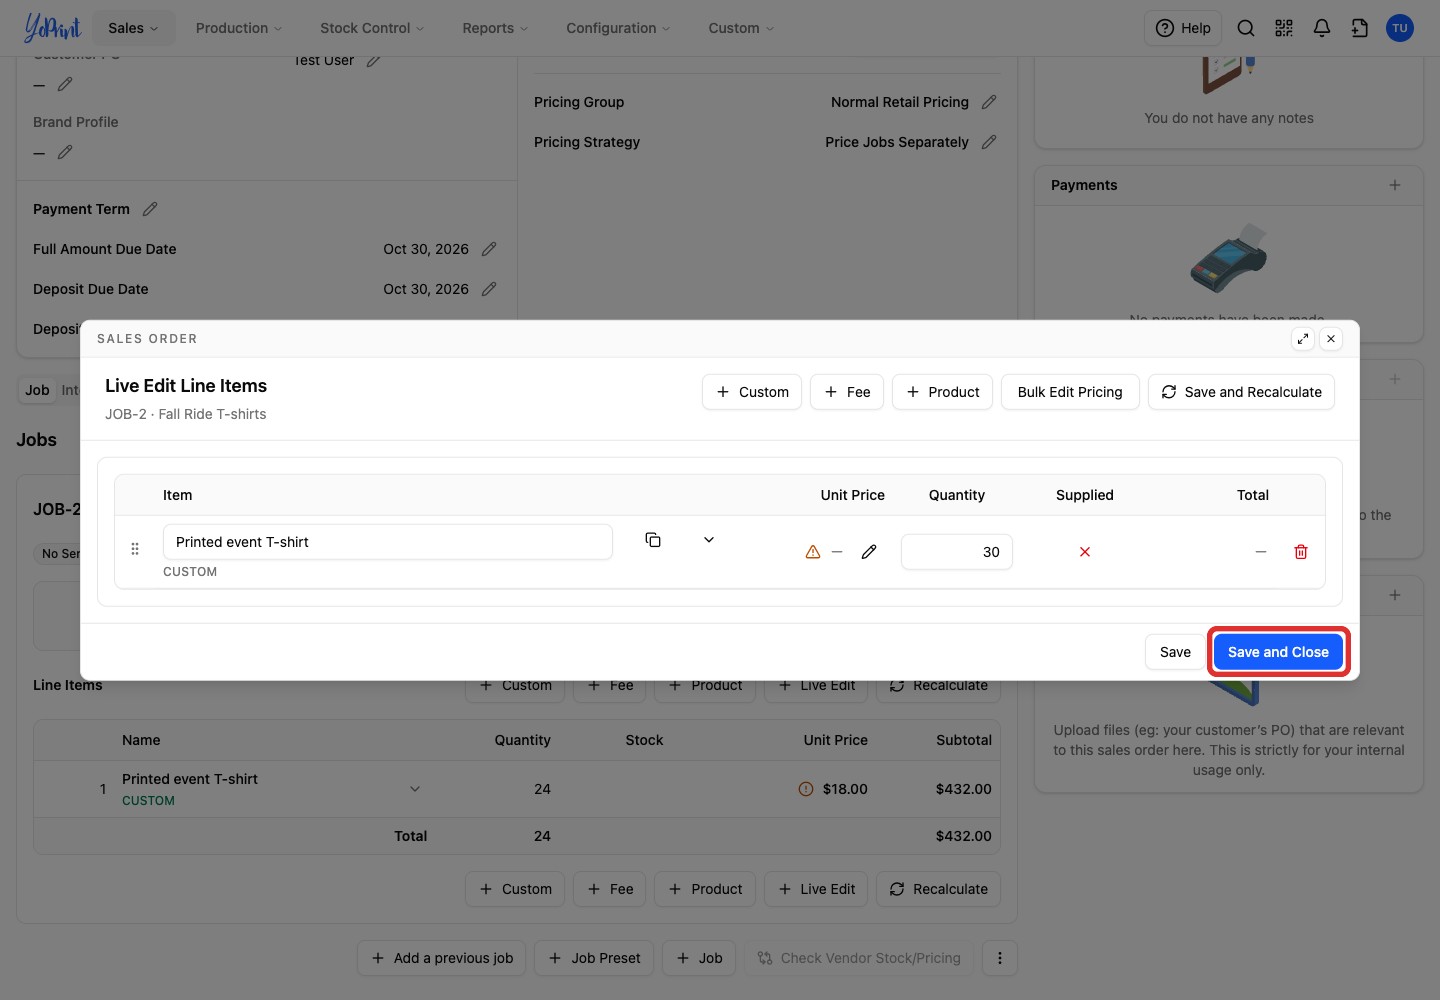
Task: Click the TU user avatar
Action: pyautogui.click(x=1400, y=28)
